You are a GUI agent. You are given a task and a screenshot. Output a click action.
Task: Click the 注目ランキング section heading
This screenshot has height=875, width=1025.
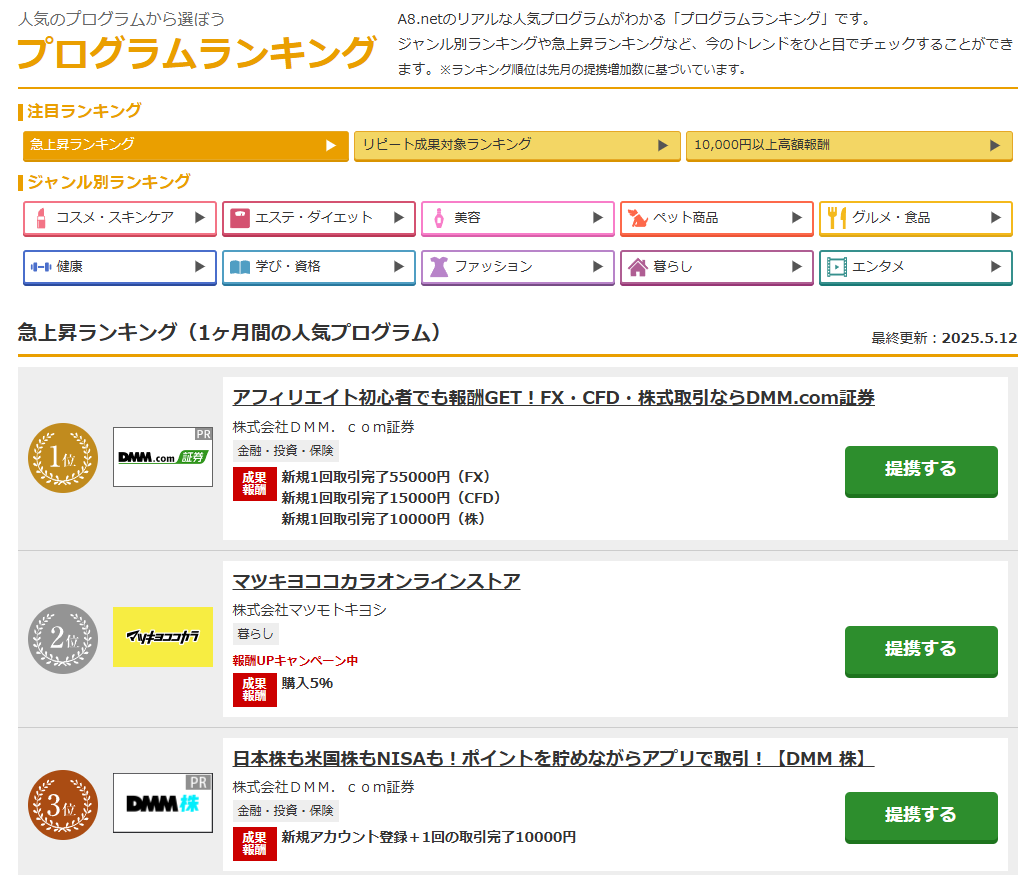[x=84, y=111]
